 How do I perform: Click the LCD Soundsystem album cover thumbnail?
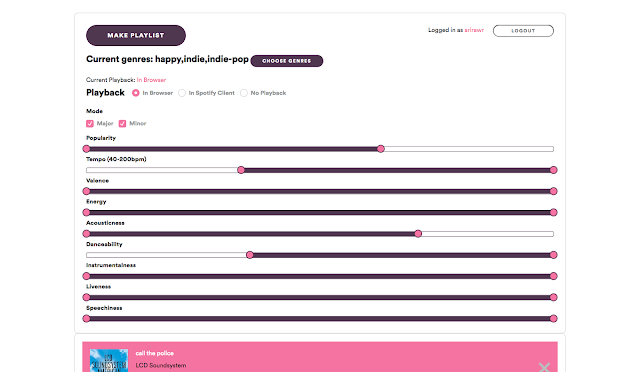pyautogui.click(x=109, y=361)
